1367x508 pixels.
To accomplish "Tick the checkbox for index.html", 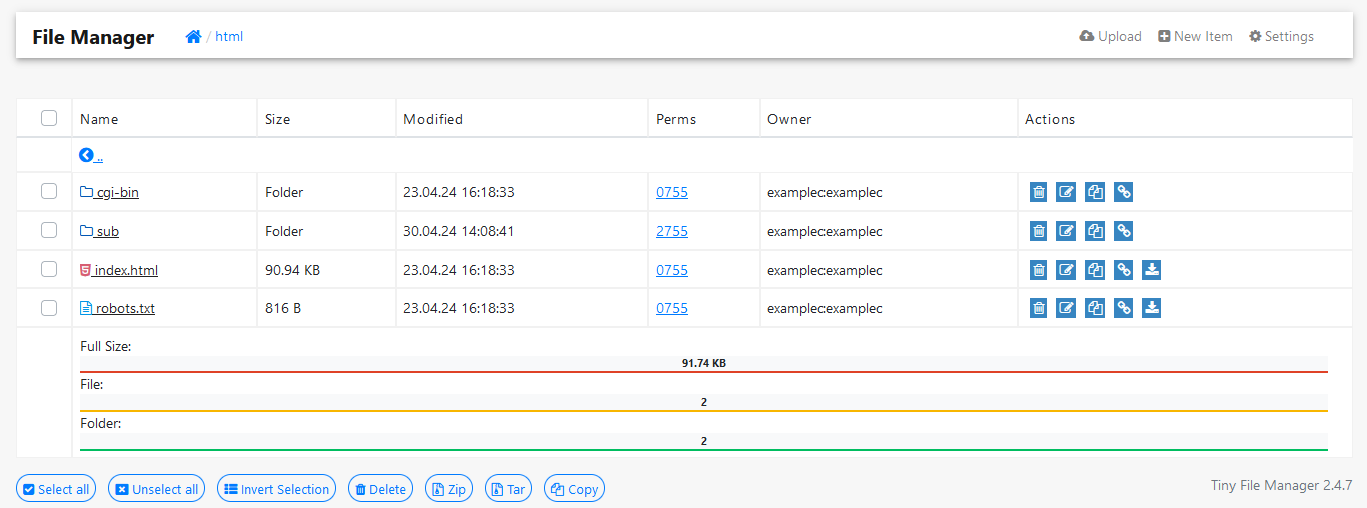I will pos(49,269).
